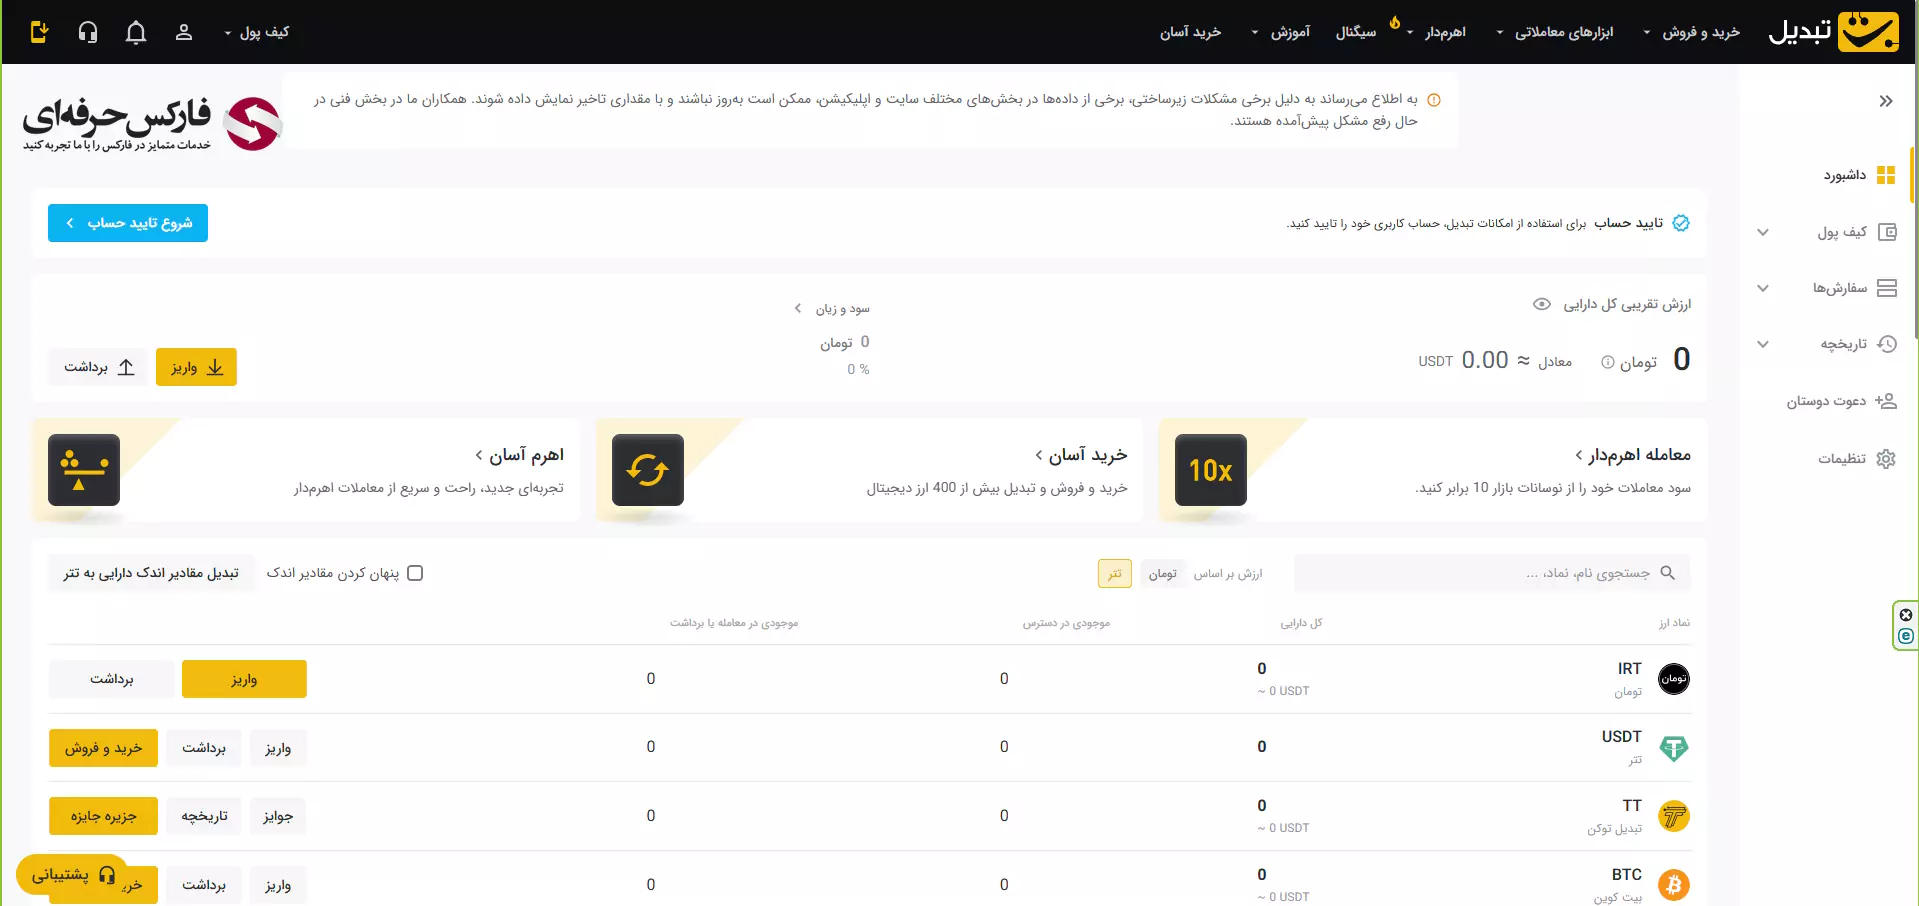The image size is (1919, 906).
Task: Click برداشت in USDT row
Action: 204,748
